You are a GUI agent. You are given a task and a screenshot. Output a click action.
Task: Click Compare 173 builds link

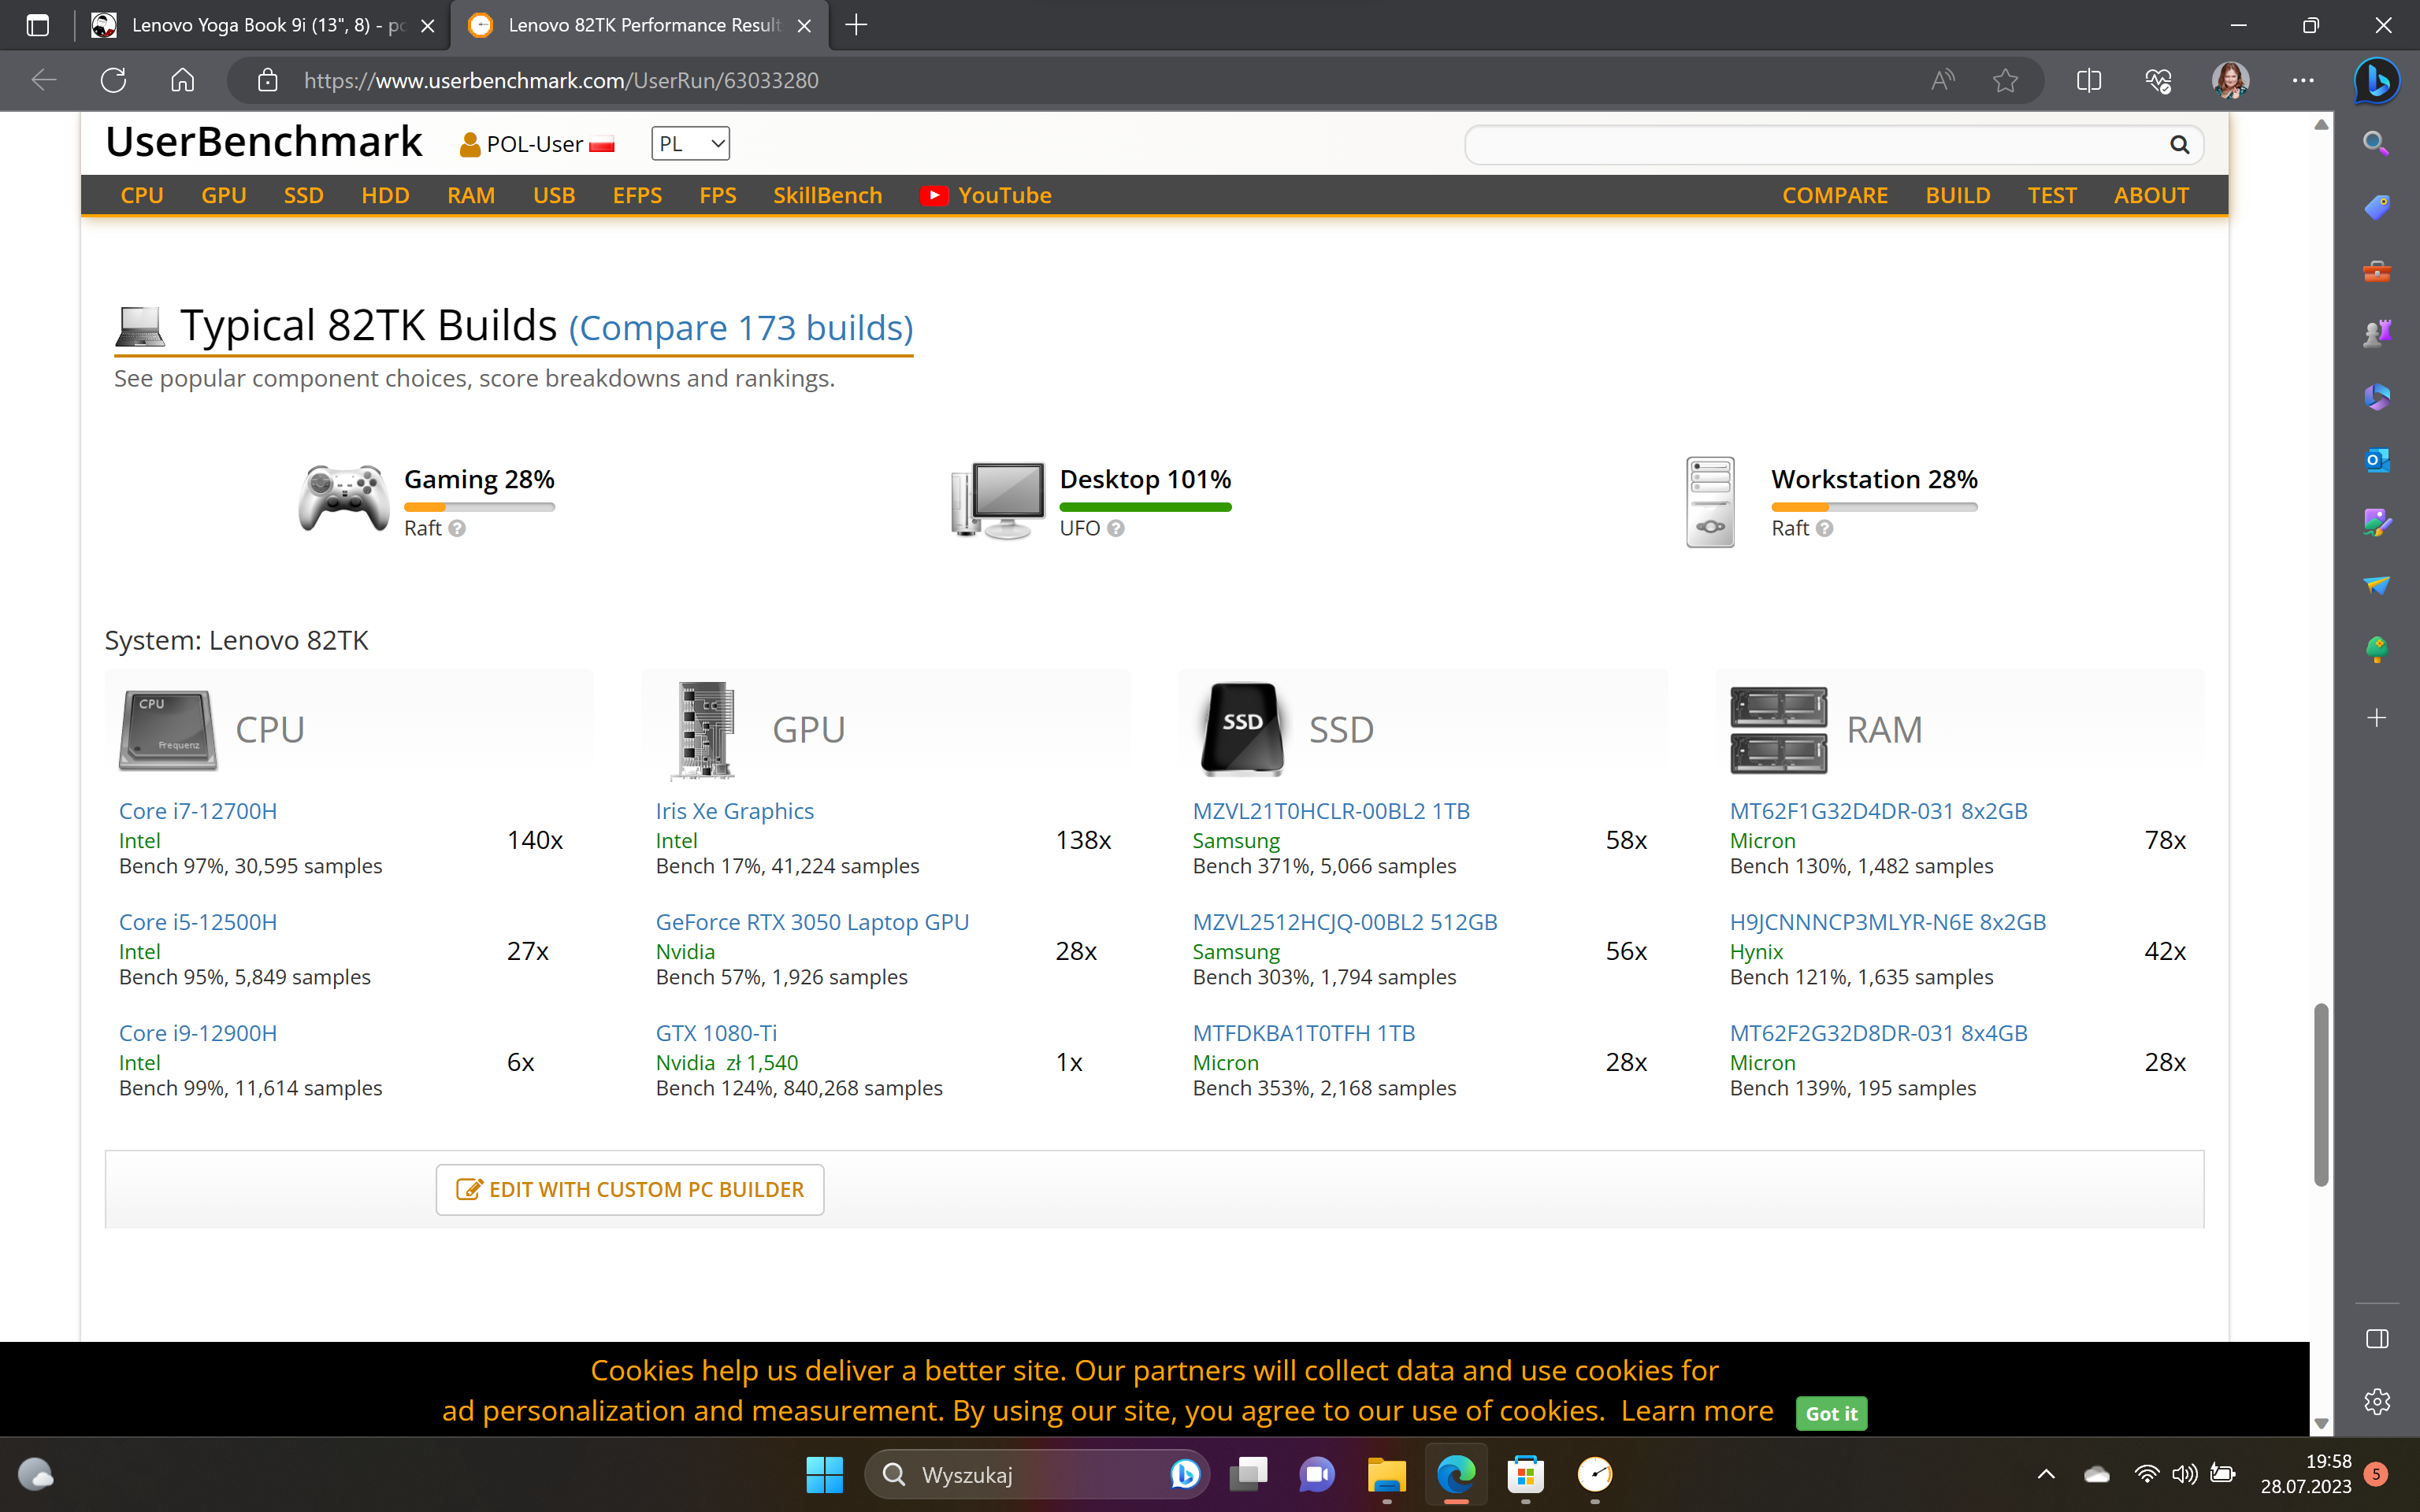tap(741, 328)
